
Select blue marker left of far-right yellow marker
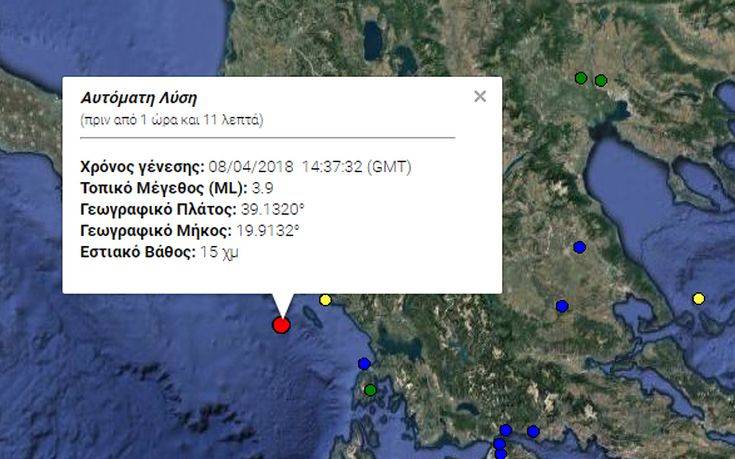(562, 306)
